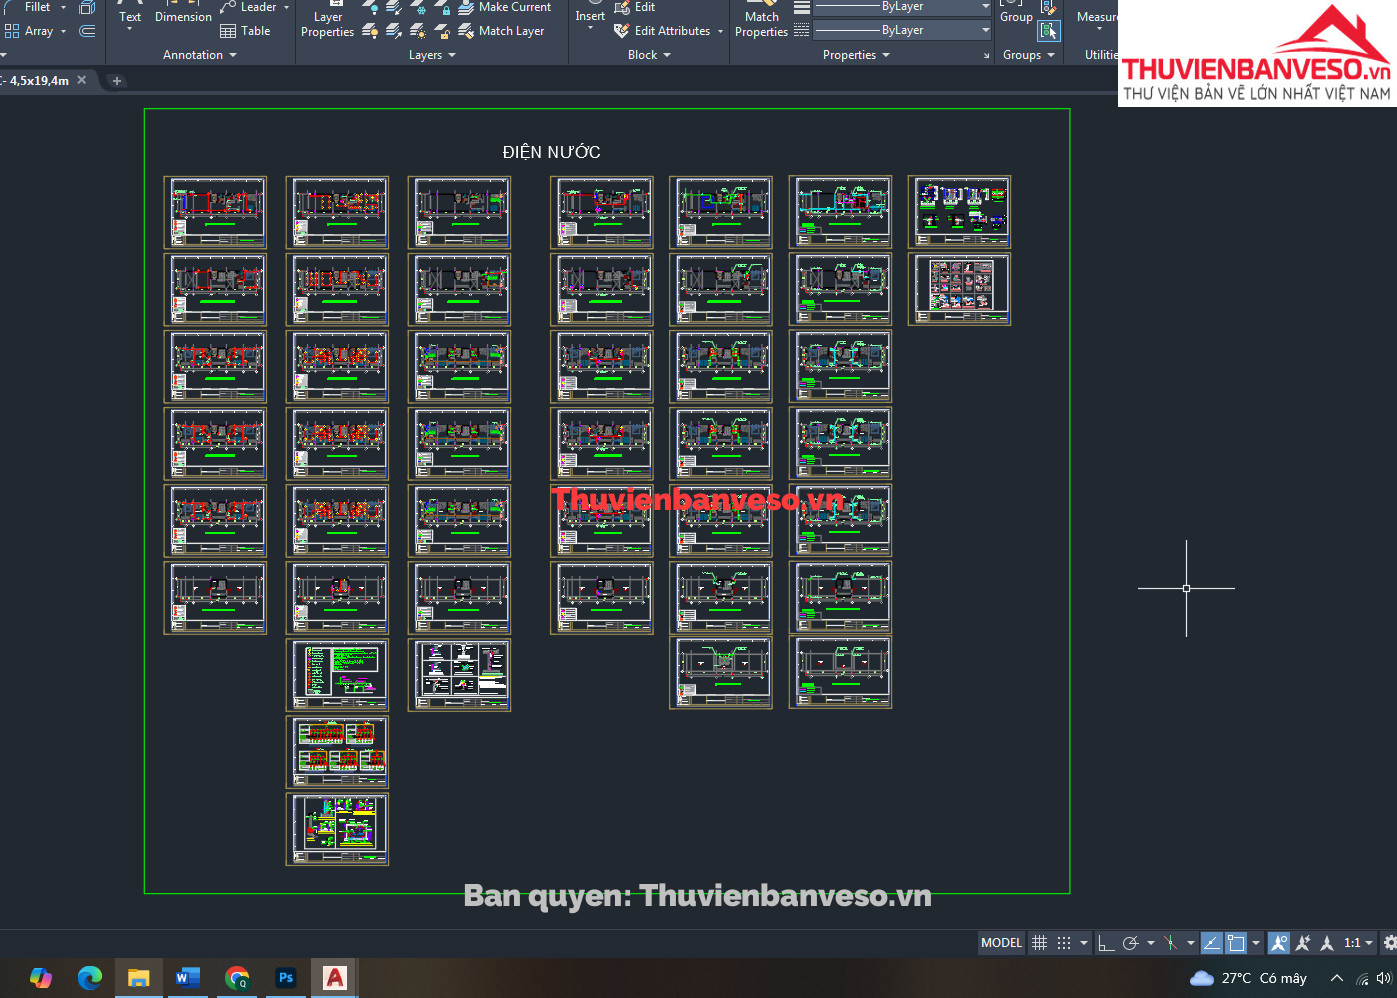1397x998 pixels.
Task: Toggle Ortho mode in status bar
Action: 1105,943
